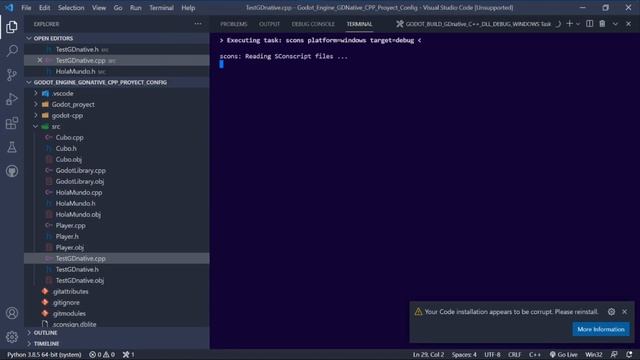The height and width of the screenshot is (360, 640).
Task: Split the terminal panel
Action: [x=589, y=24]
